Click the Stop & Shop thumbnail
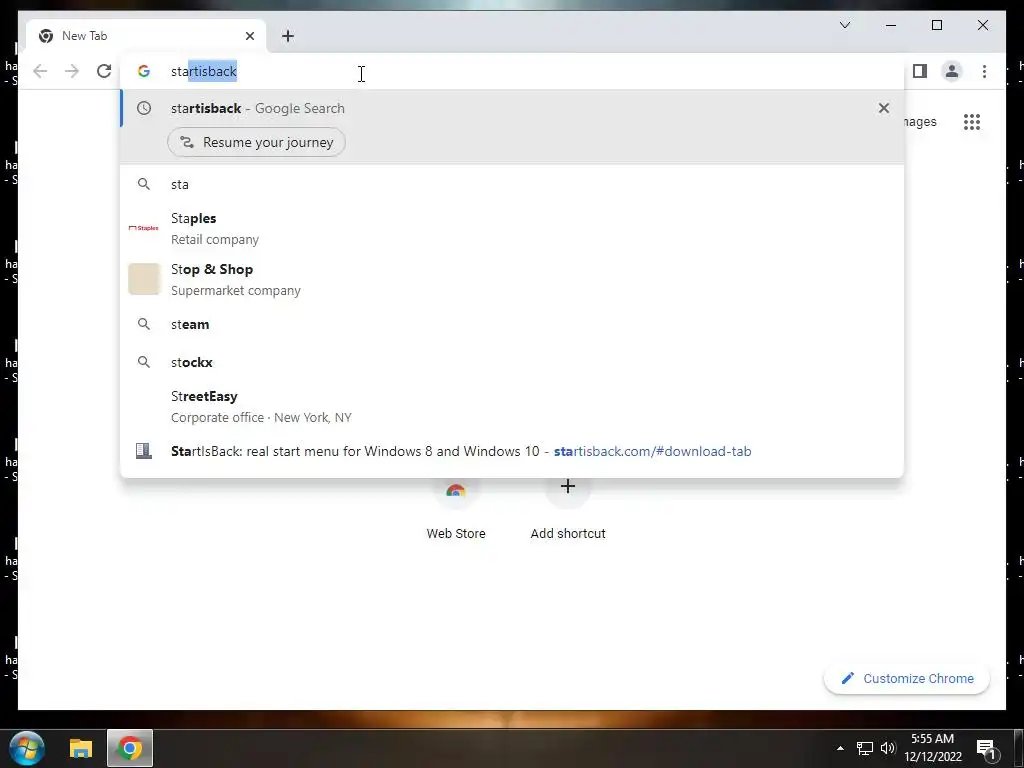Image resolution: width=1024 pixels, height=768 pixels. [x=144, y=279]
